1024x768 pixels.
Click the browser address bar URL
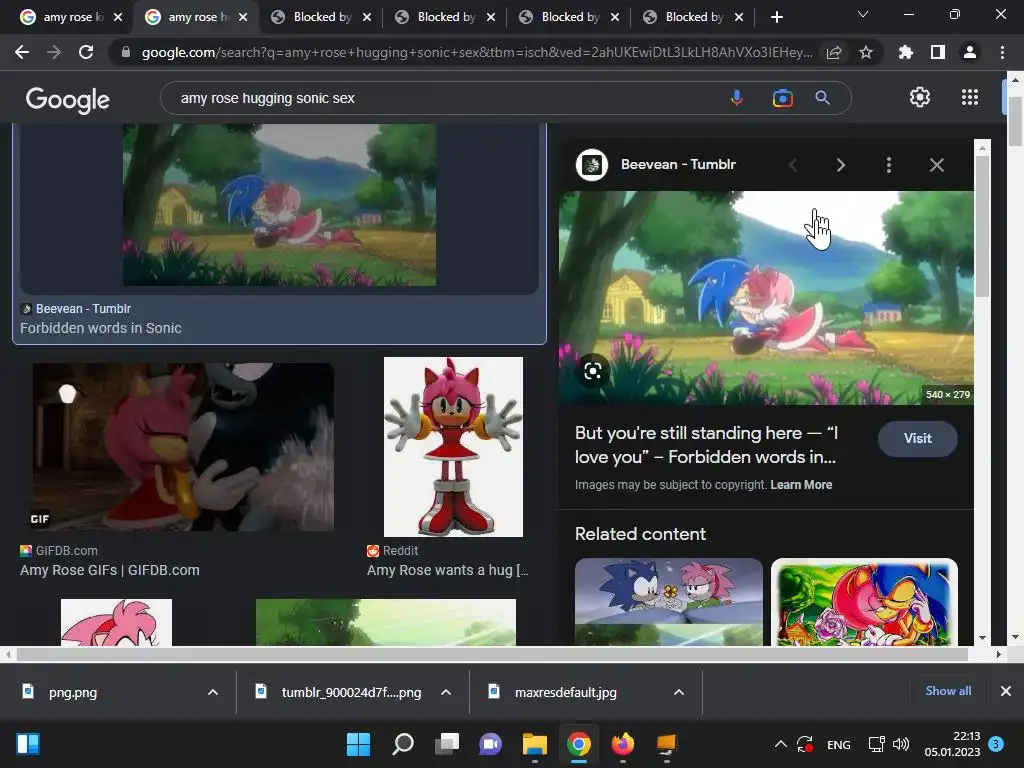(x=477, y=52)
